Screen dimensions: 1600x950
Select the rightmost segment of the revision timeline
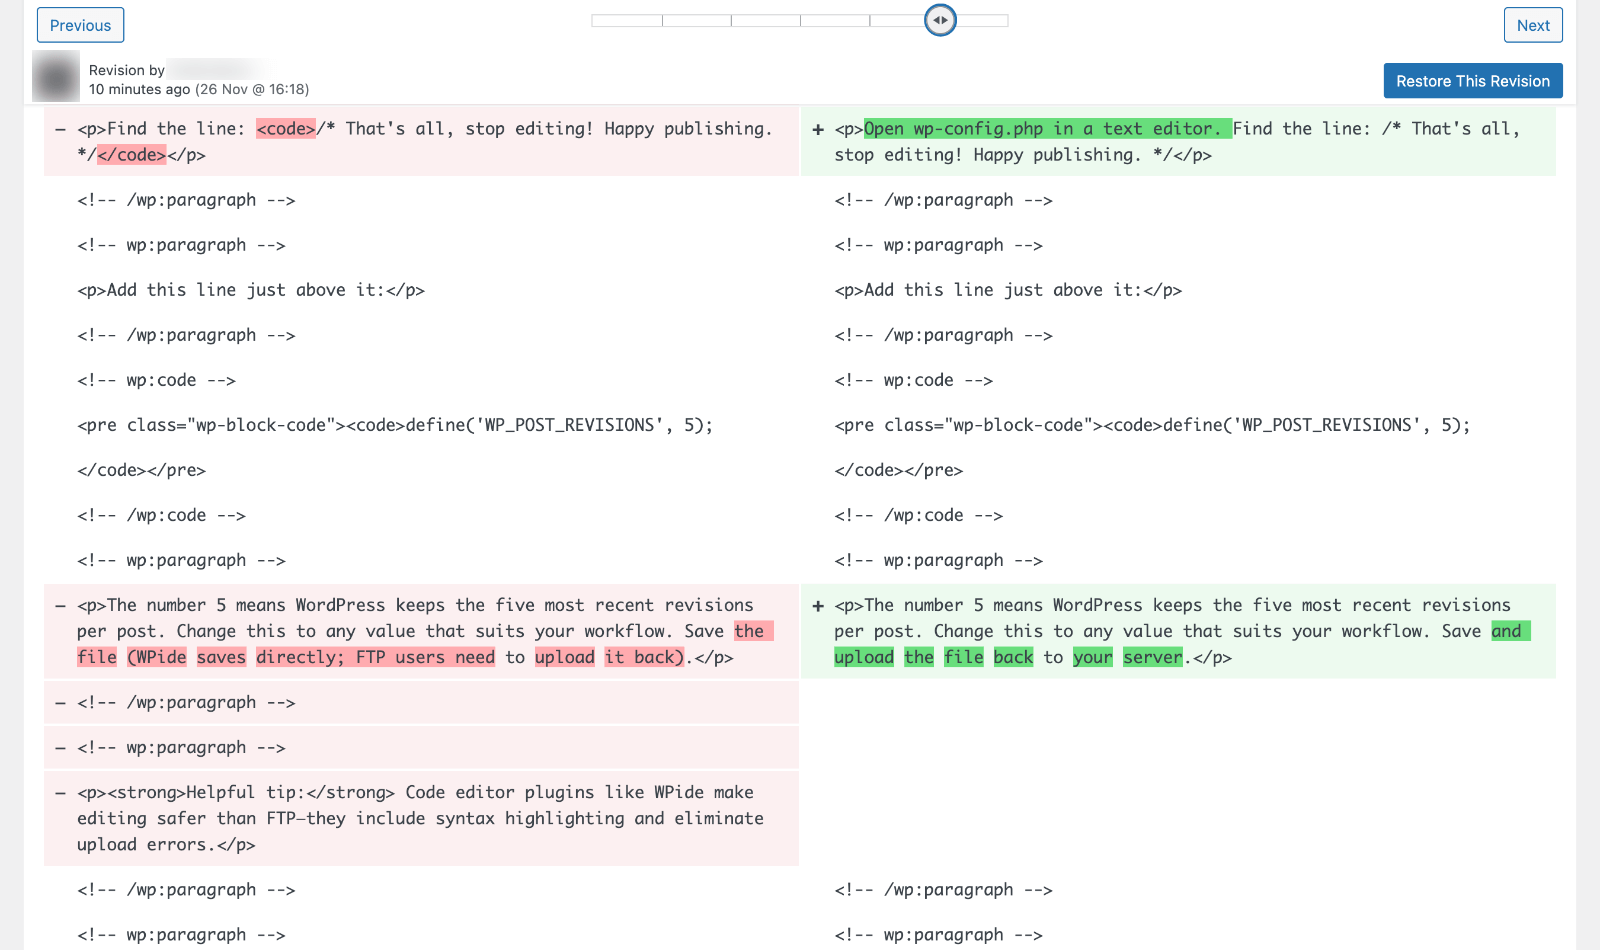[983, 20]
